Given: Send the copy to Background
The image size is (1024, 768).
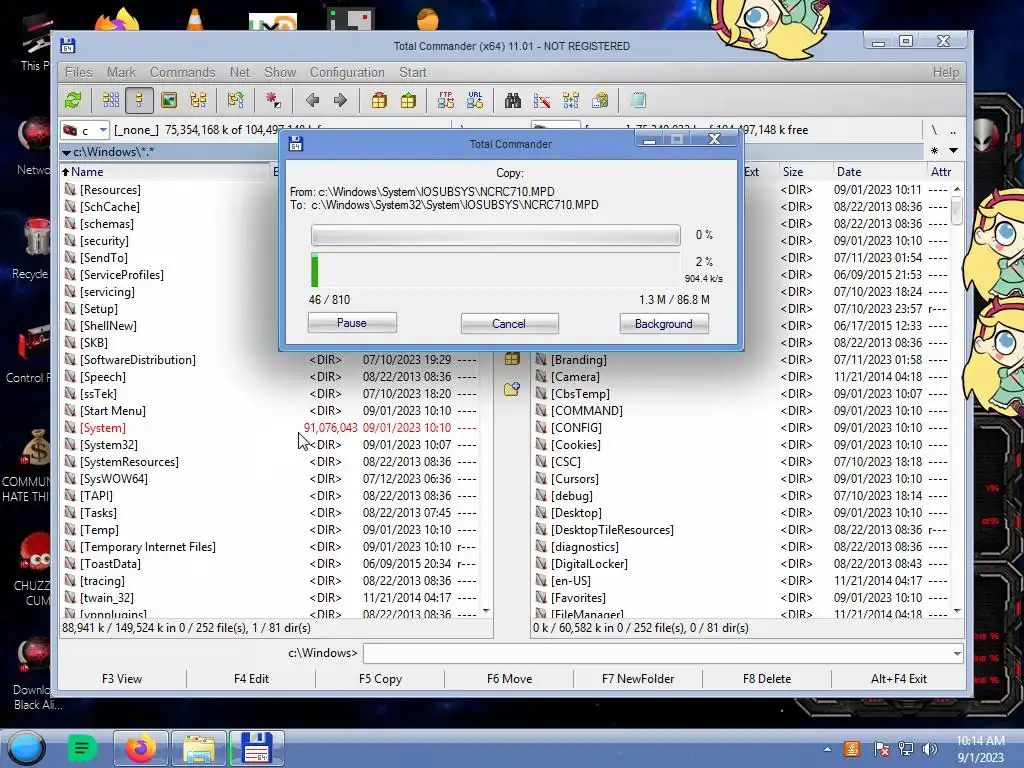Looking at the screenshot, I should [x=664, y=323].
